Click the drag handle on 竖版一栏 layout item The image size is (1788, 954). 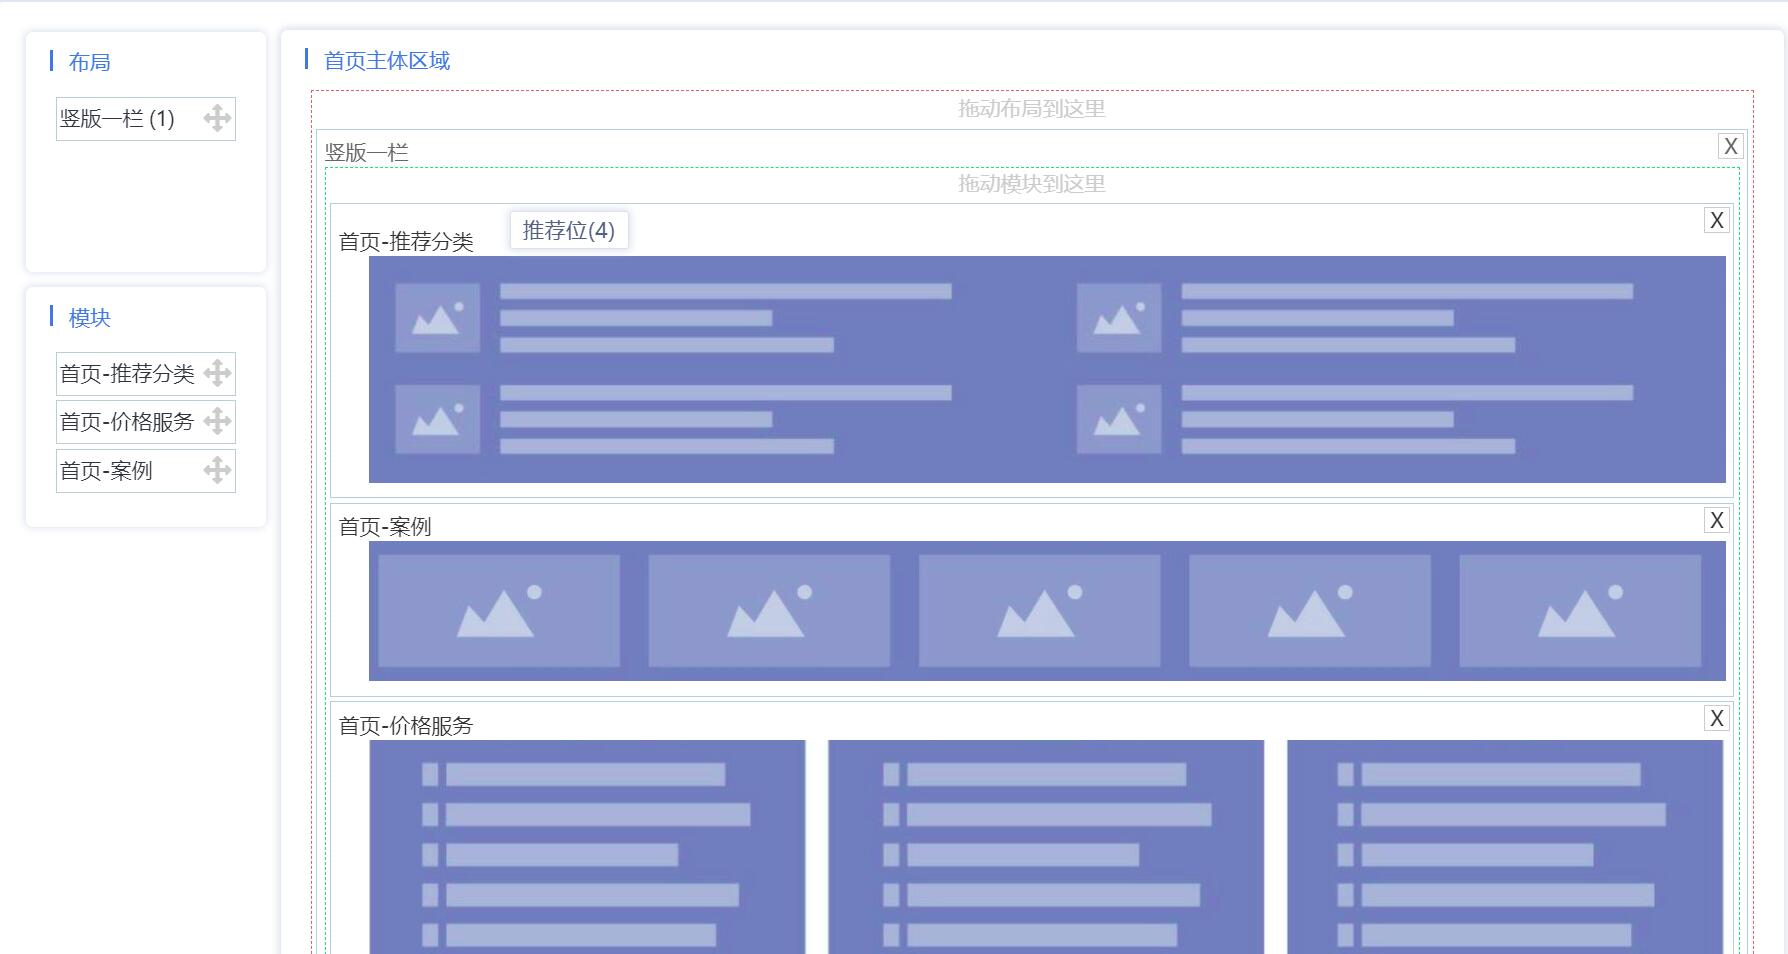(x=216, y=119)
